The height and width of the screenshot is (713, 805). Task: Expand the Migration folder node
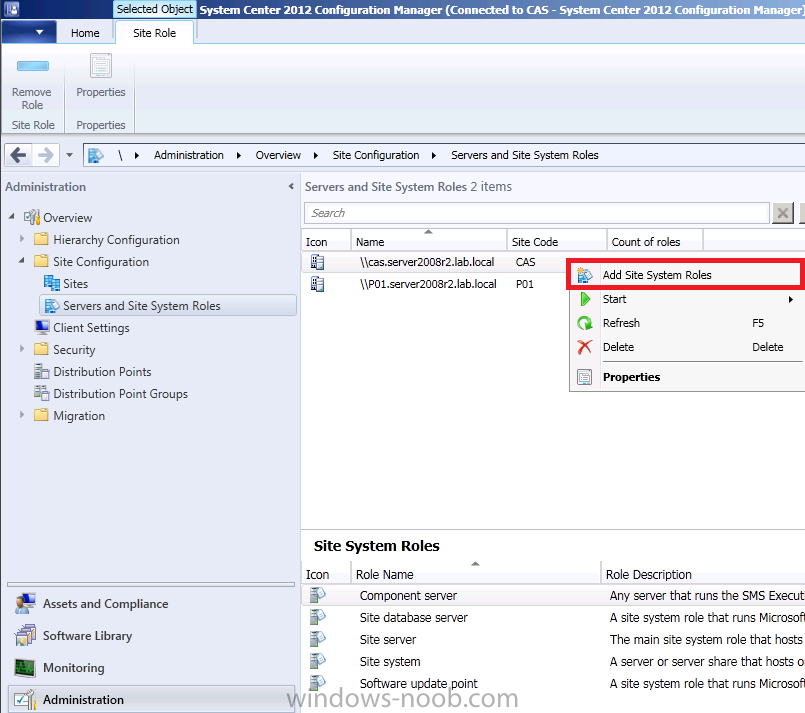point(22,415)
